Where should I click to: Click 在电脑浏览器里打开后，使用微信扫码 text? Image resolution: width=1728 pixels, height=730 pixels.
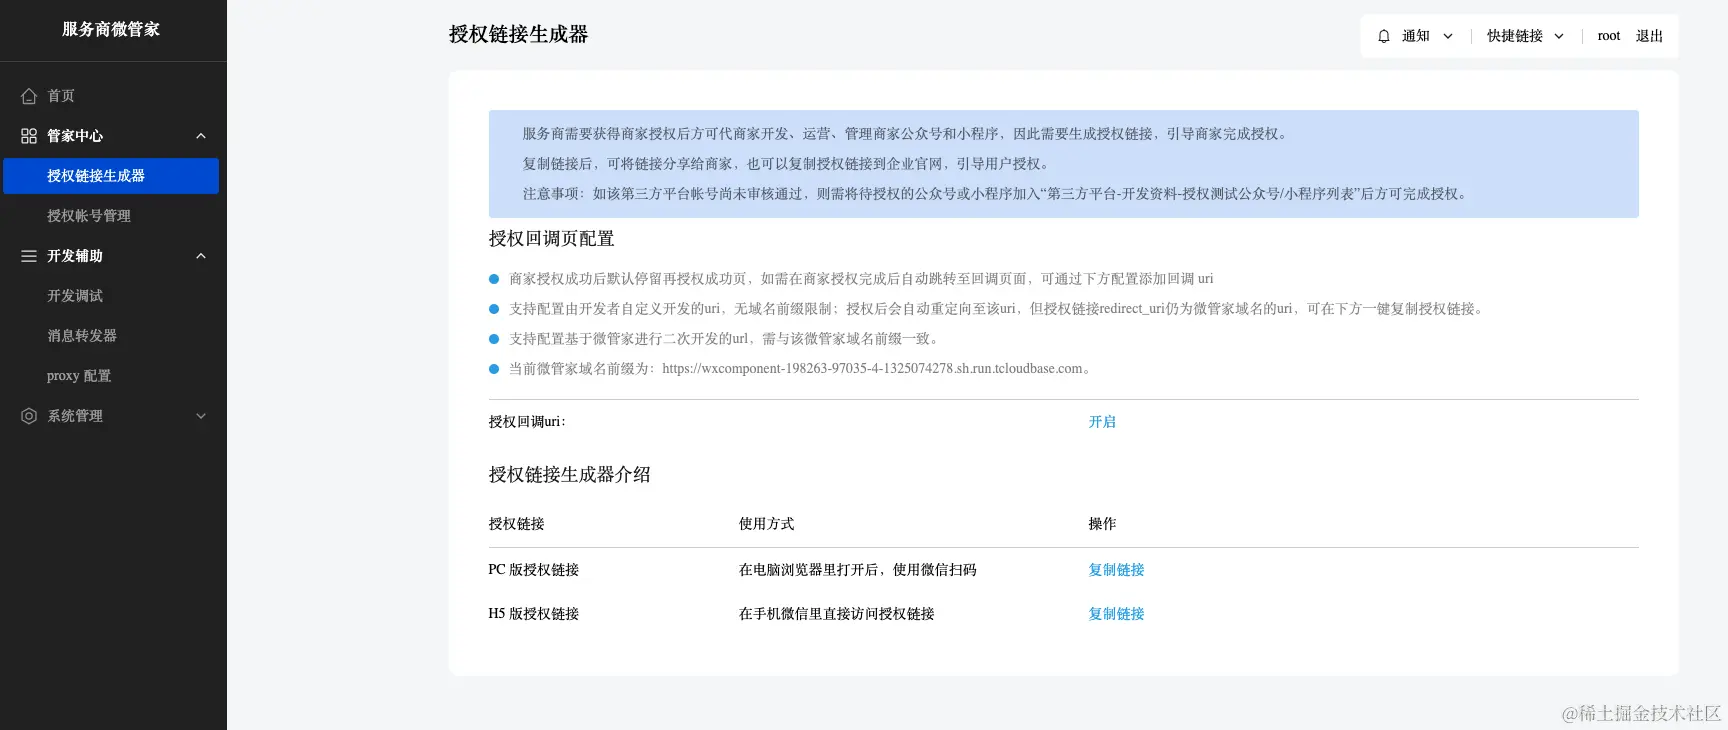click(x=857, y=570)
